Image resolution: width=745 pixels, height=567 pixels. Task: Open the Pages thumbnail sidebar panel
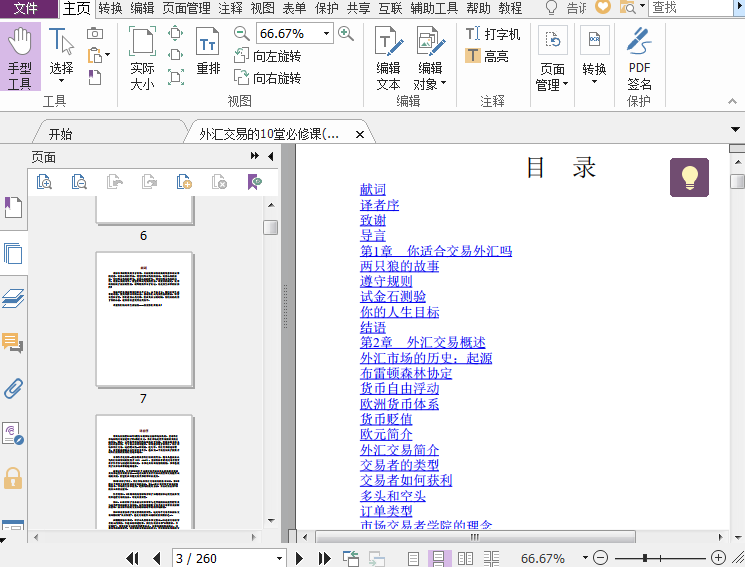pos(13,253)
